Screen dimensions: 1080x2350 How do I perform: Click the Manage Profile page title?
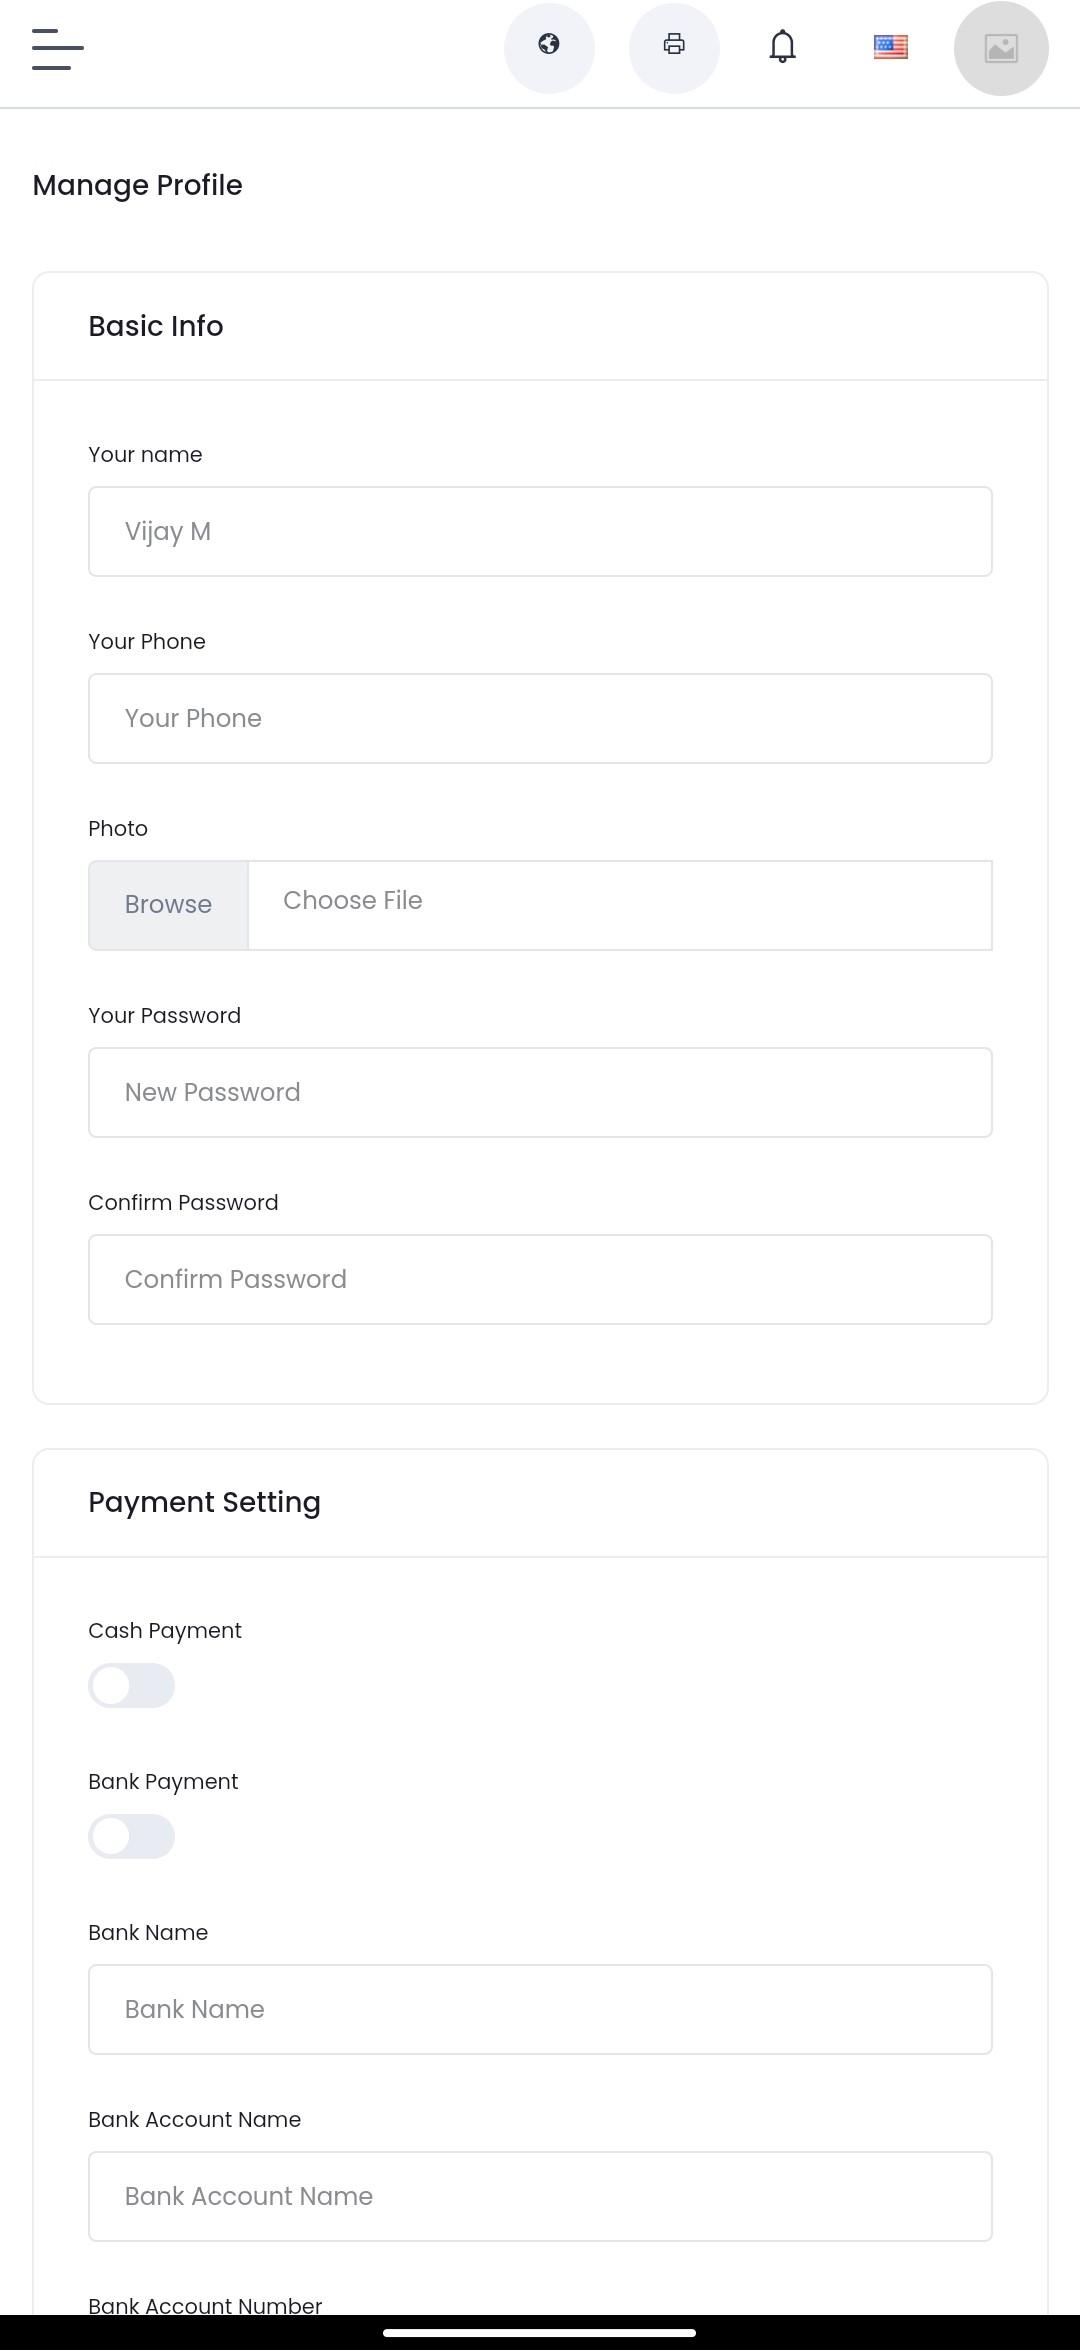click(x=137, y=185)
